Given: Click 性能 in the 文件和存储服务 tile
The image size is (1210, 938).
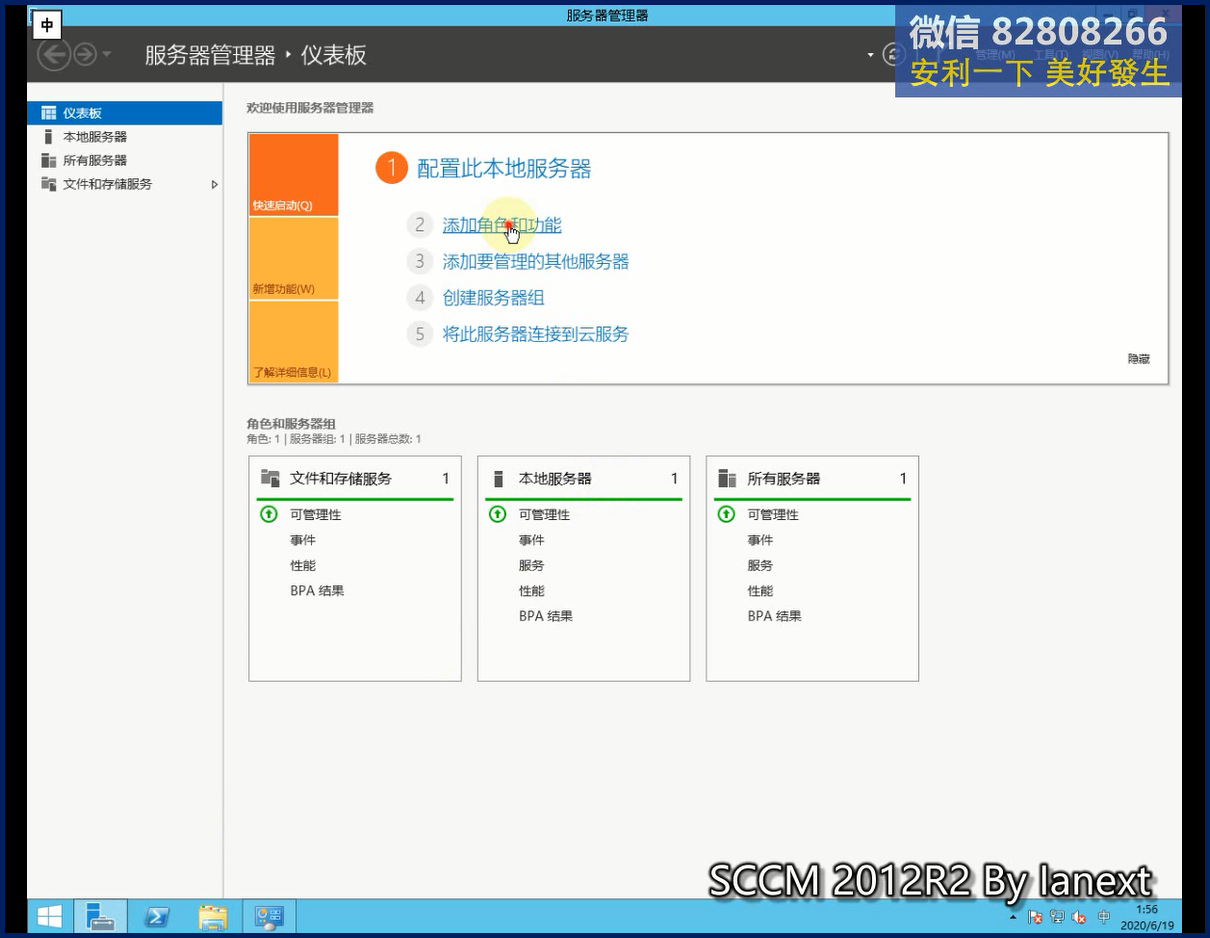Looking at the screenshot, I should click(x=303, y=565).
